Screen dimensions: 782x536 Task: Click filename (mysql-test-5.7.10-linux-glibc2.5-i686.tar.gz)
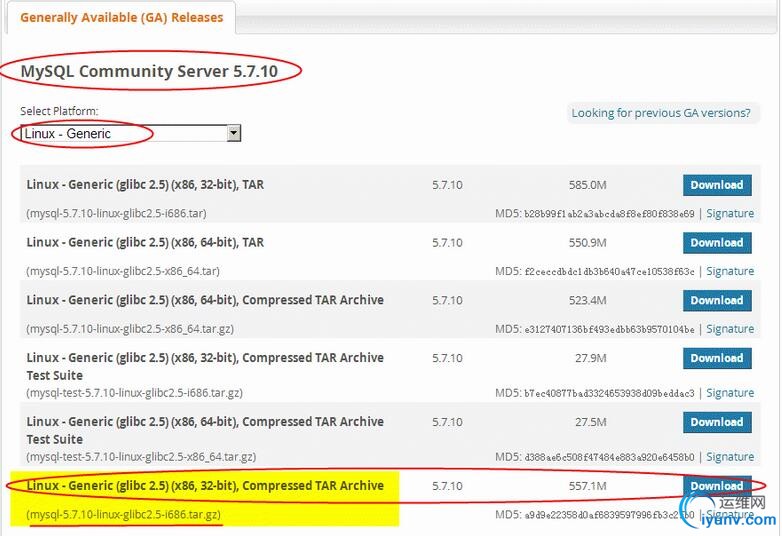pos(134,393)
